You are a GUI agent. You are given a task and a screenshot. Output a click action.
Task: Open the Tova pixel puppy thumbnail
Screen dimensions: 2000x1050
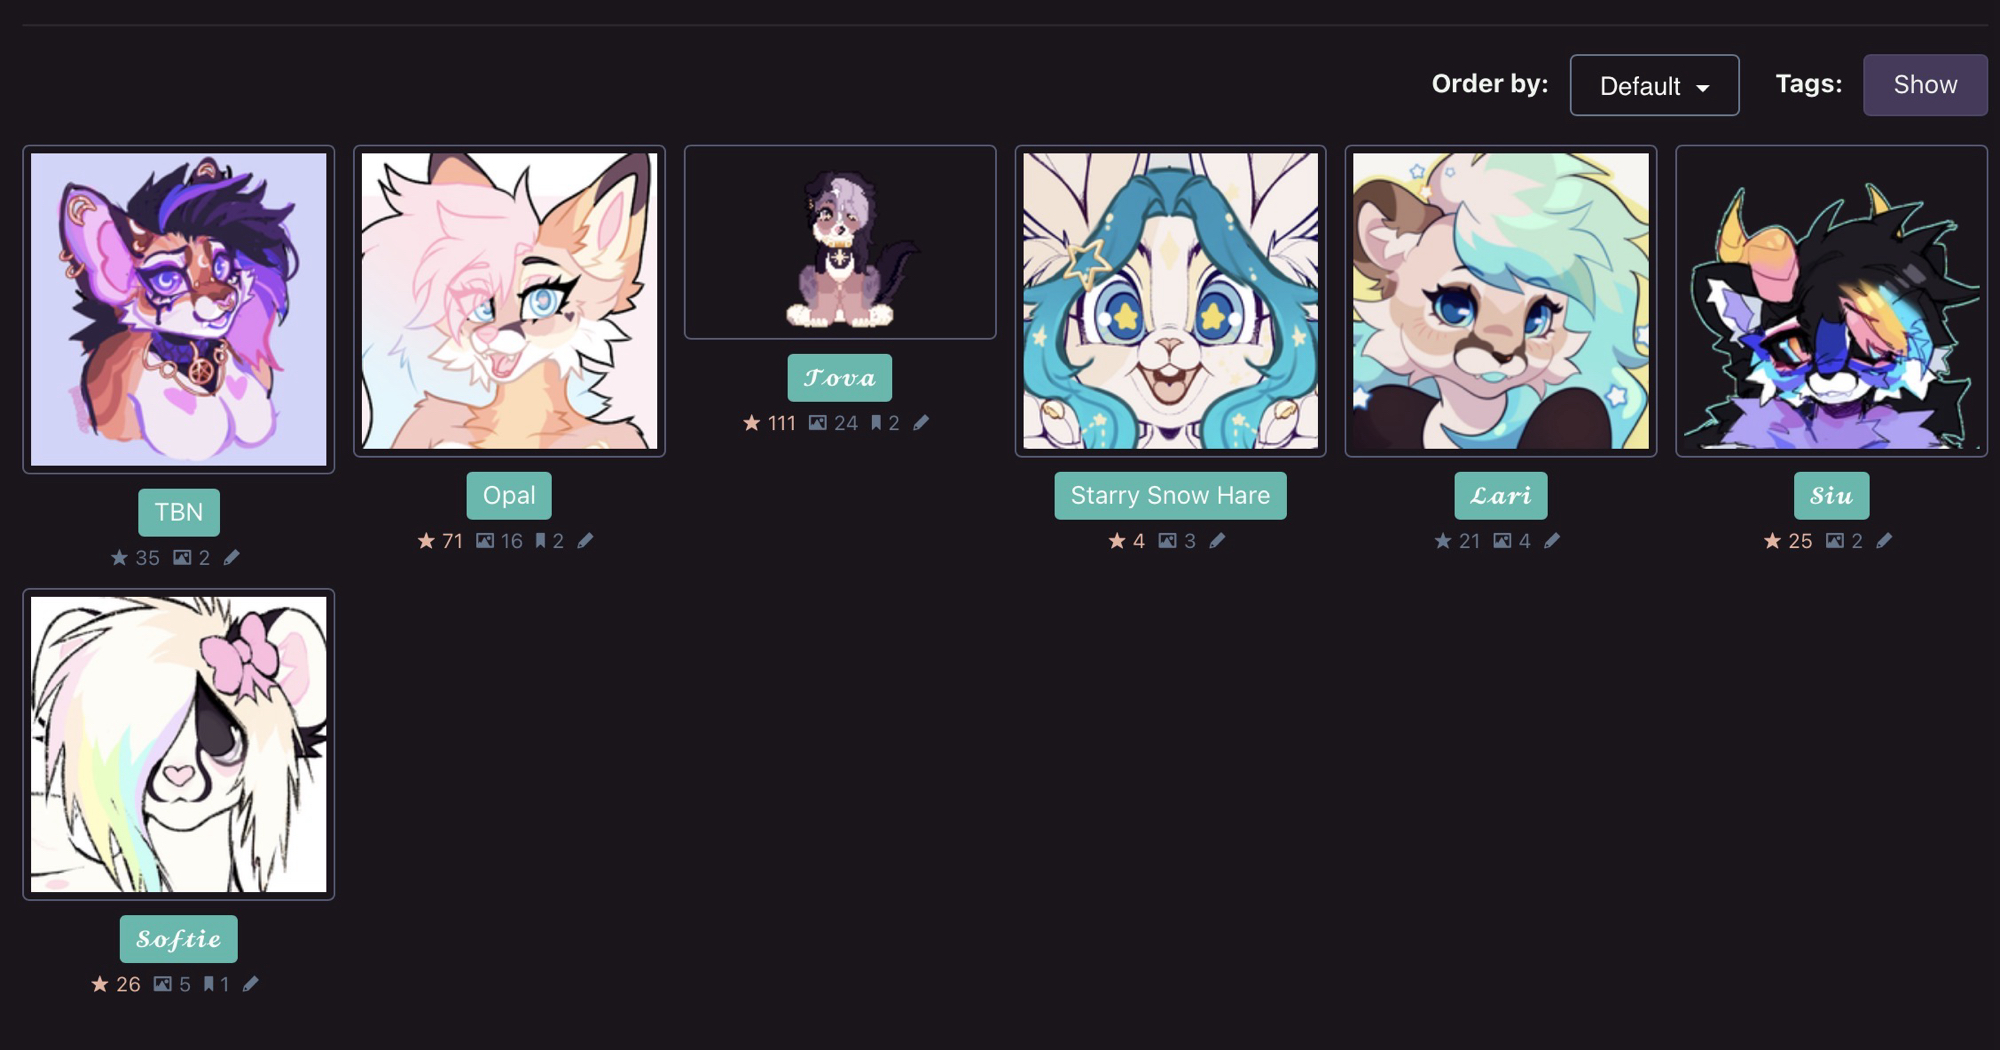840,242
